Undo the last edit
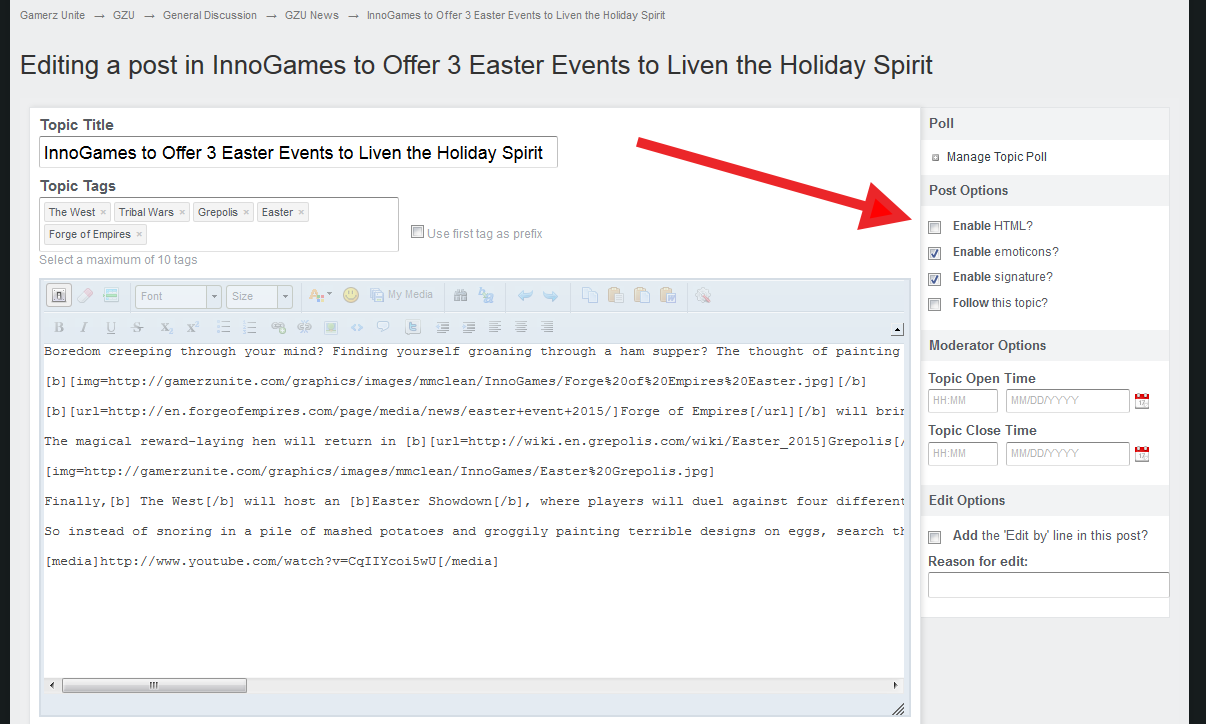The width and height of the screenshot is (1206, 724). coord(525,296)
